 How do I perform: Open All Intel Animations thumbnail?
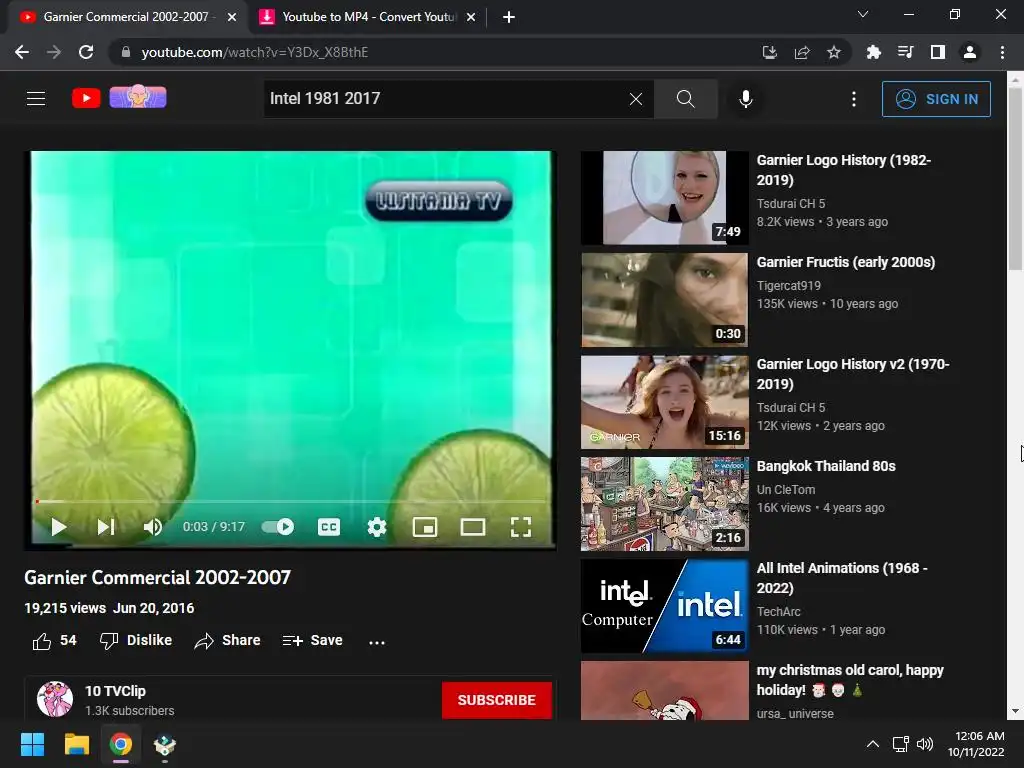(664, 605)
